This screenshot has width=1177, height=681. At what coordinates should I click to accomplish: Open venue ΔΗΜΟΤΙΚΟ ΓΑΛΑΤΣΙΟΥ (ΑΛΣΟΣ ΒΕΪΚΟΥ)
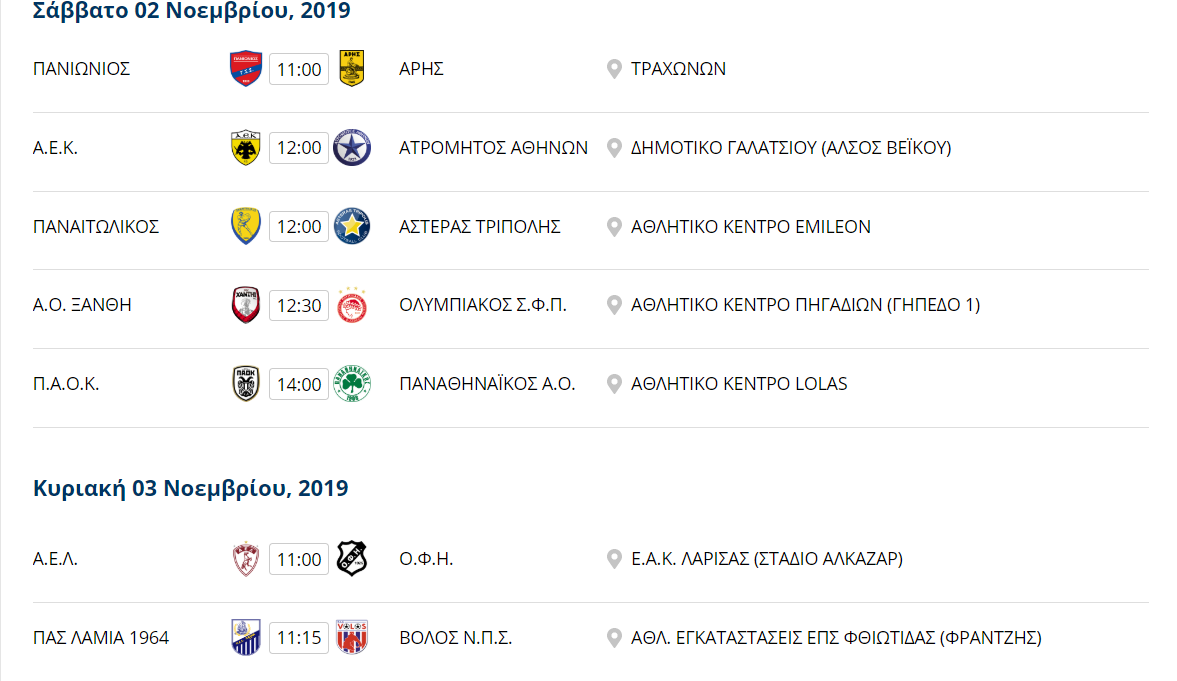[791, 148]
